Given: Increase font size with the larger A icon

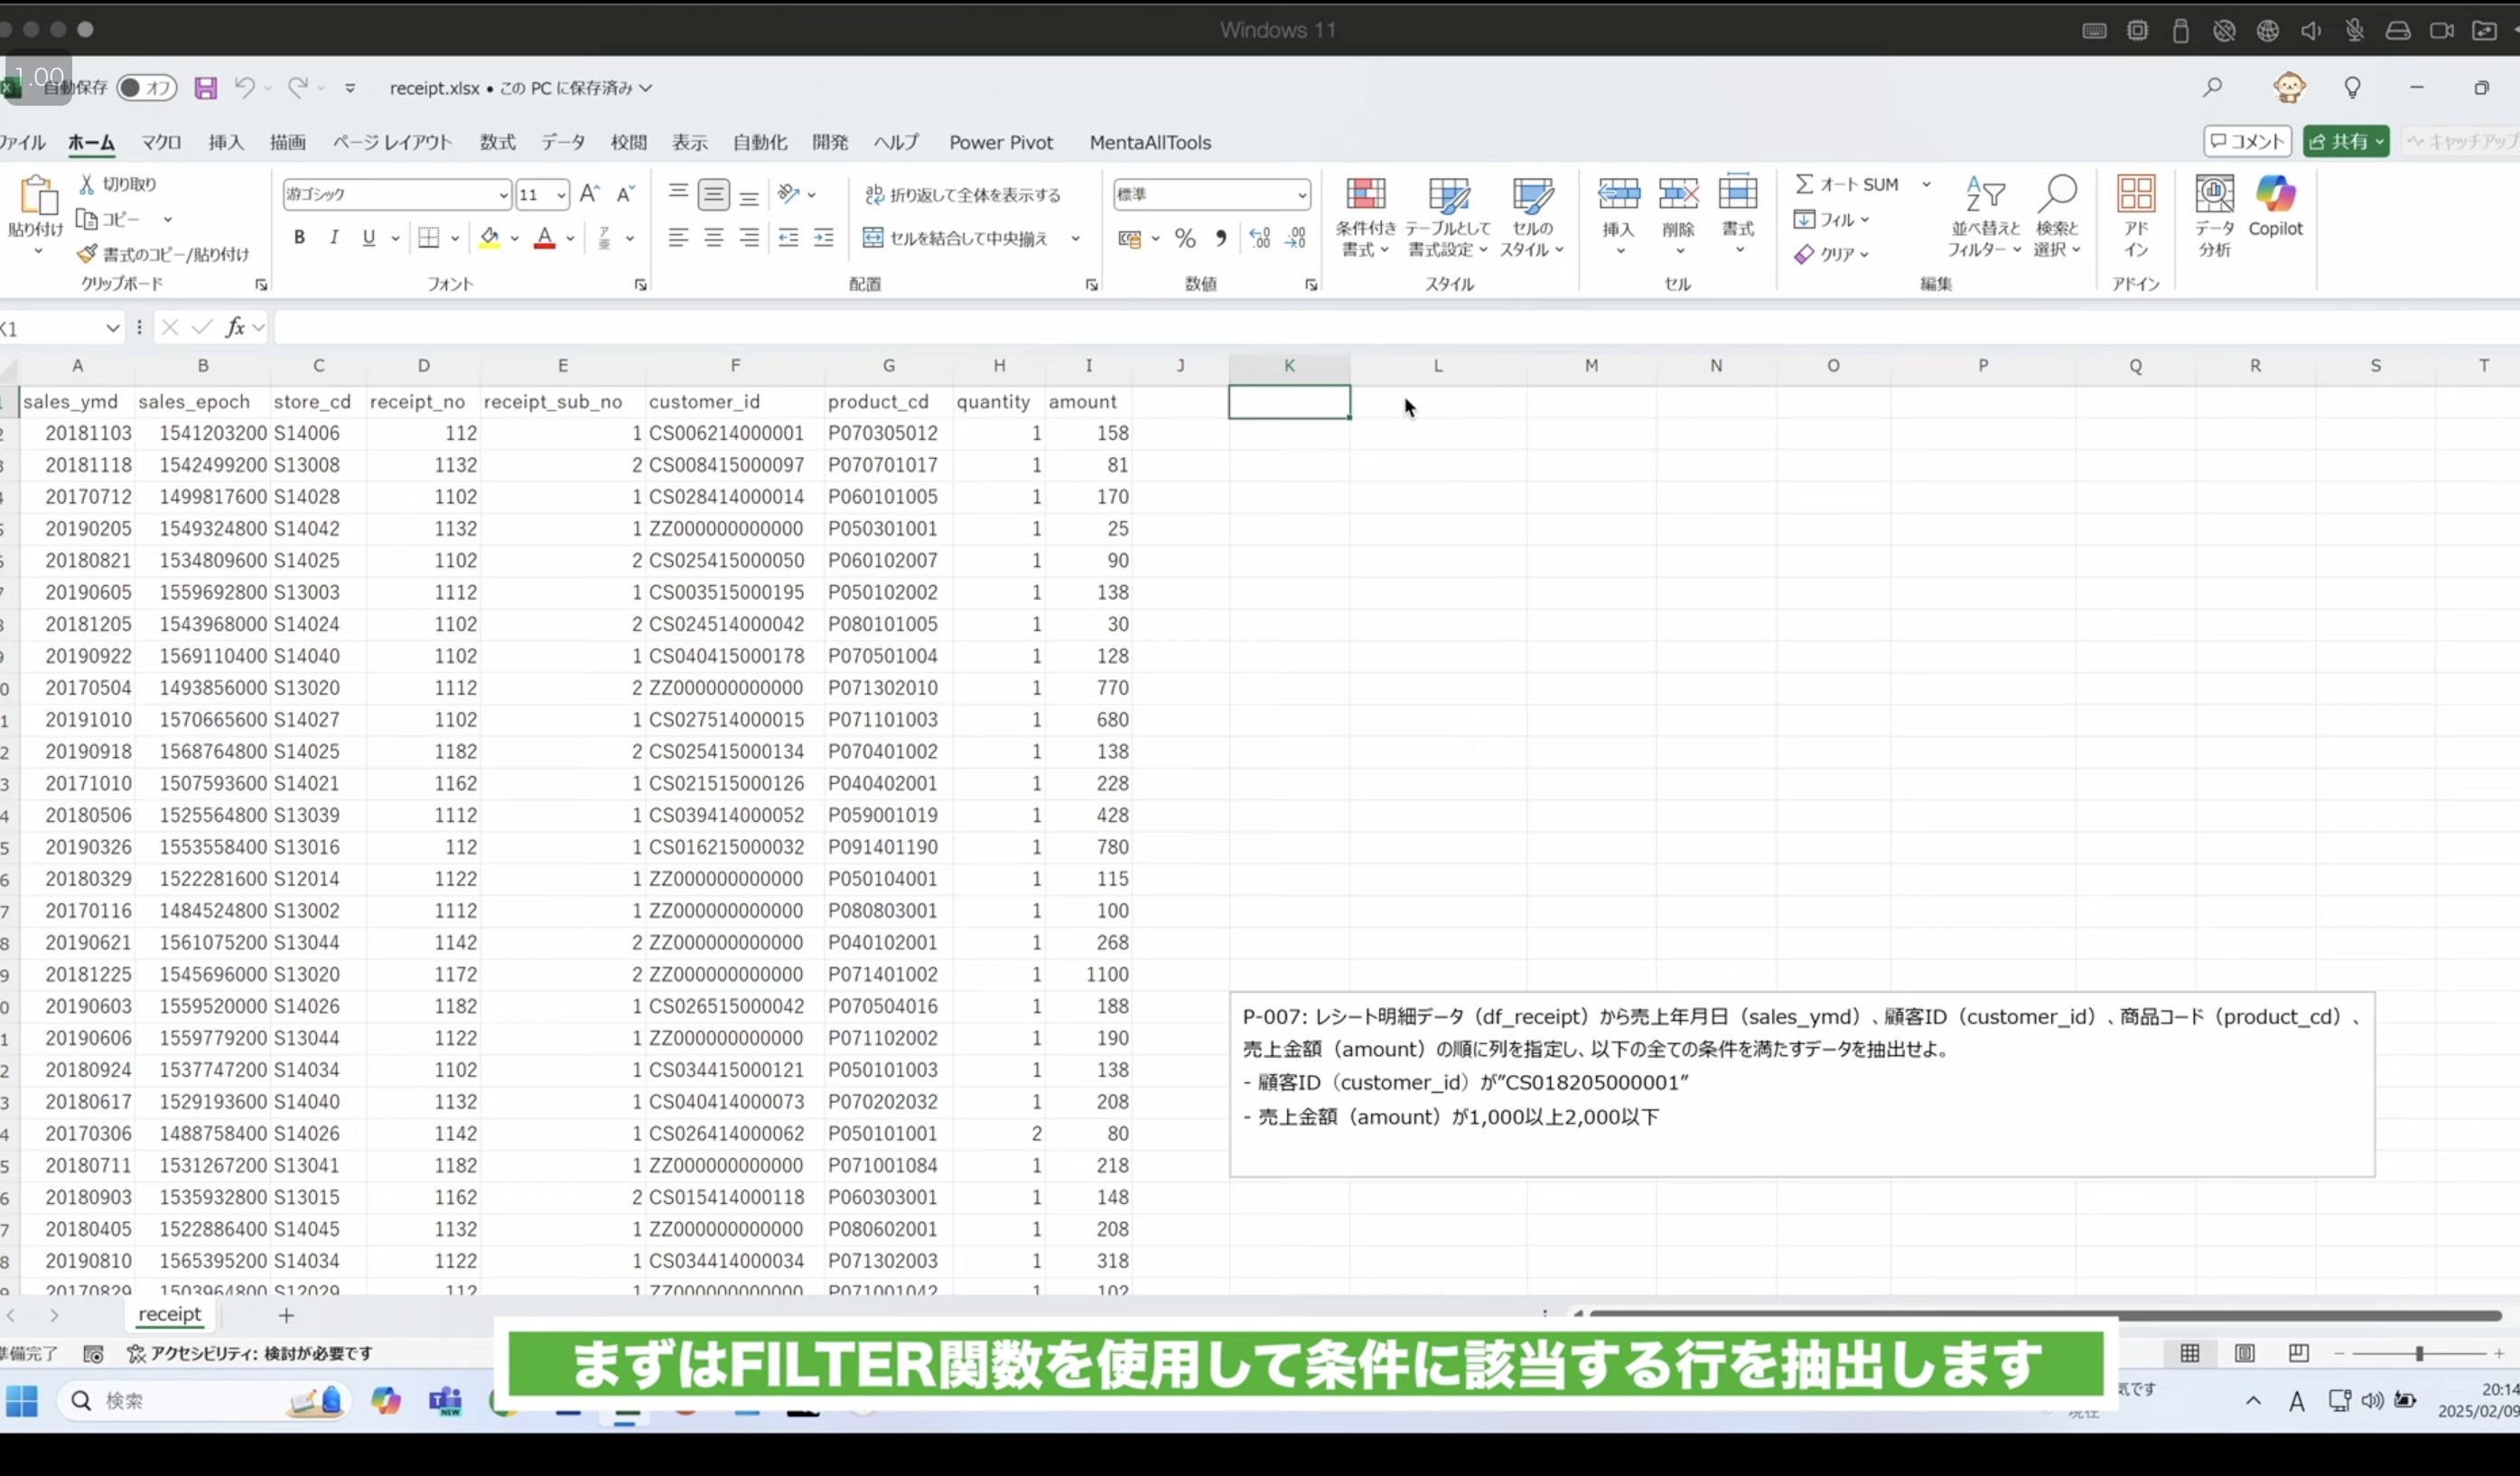Looking at the screenshot, I should pos(590,194).
